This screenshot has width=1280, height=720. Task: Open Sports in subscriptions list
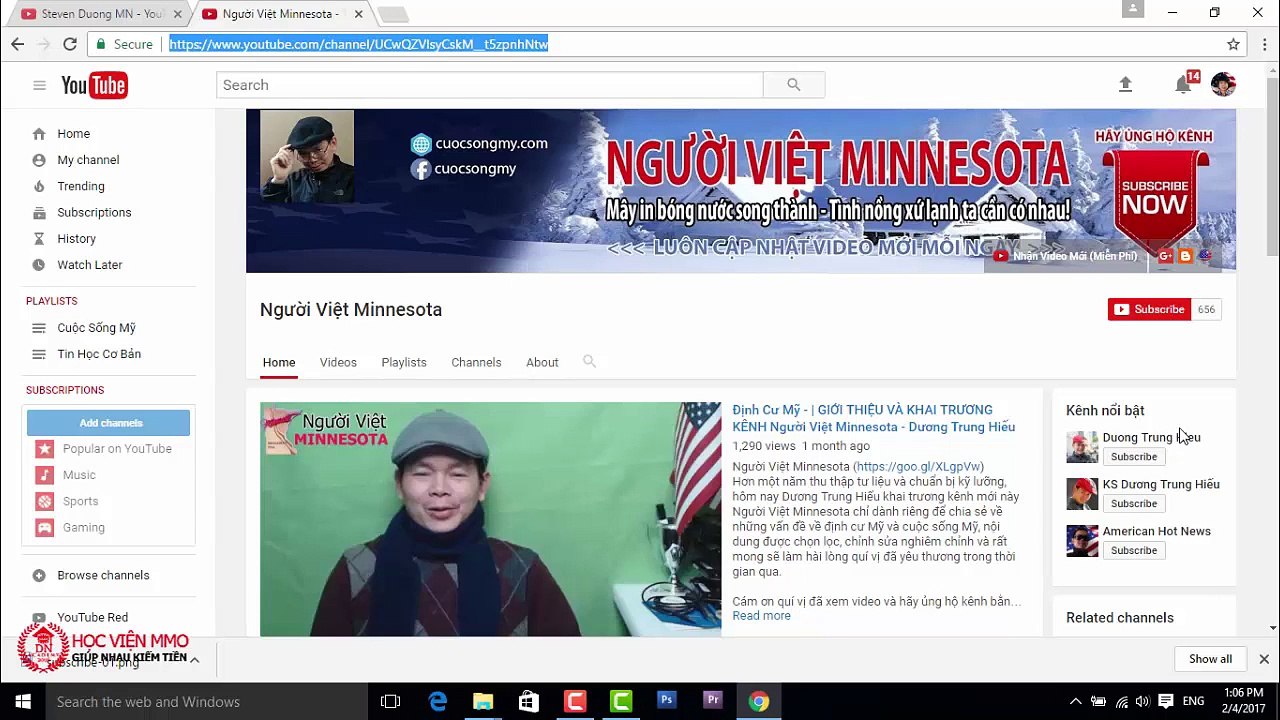(80, 501)
